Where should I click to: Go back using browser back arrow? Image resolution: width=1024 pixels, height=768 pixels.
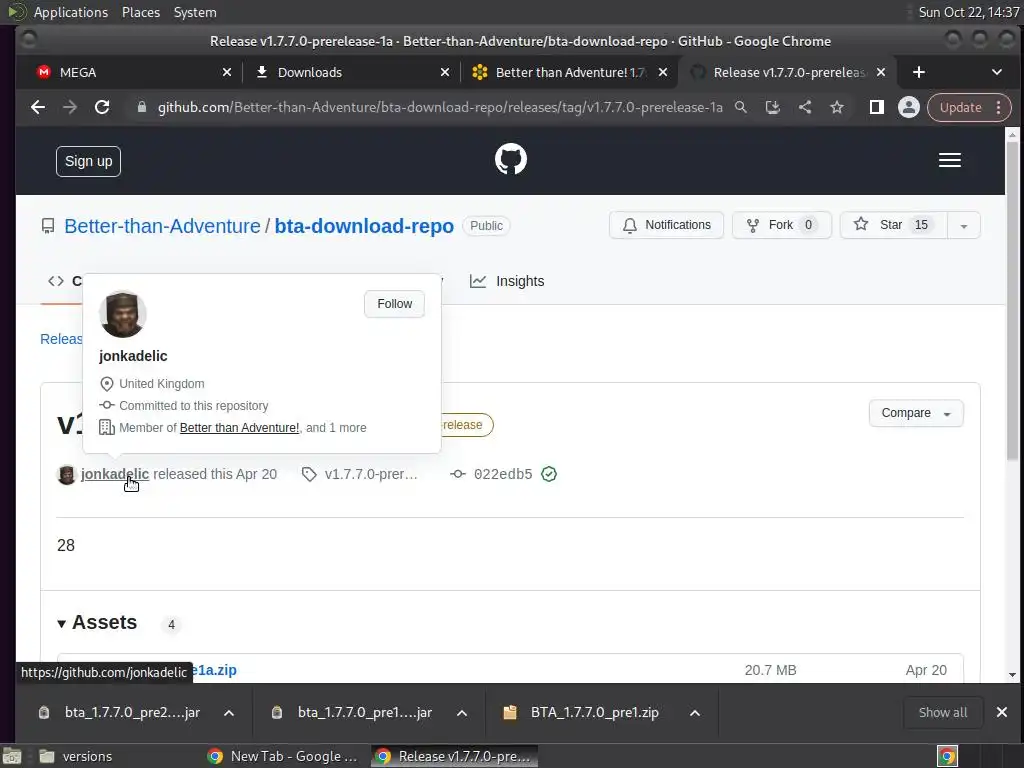tap(38, 107)
